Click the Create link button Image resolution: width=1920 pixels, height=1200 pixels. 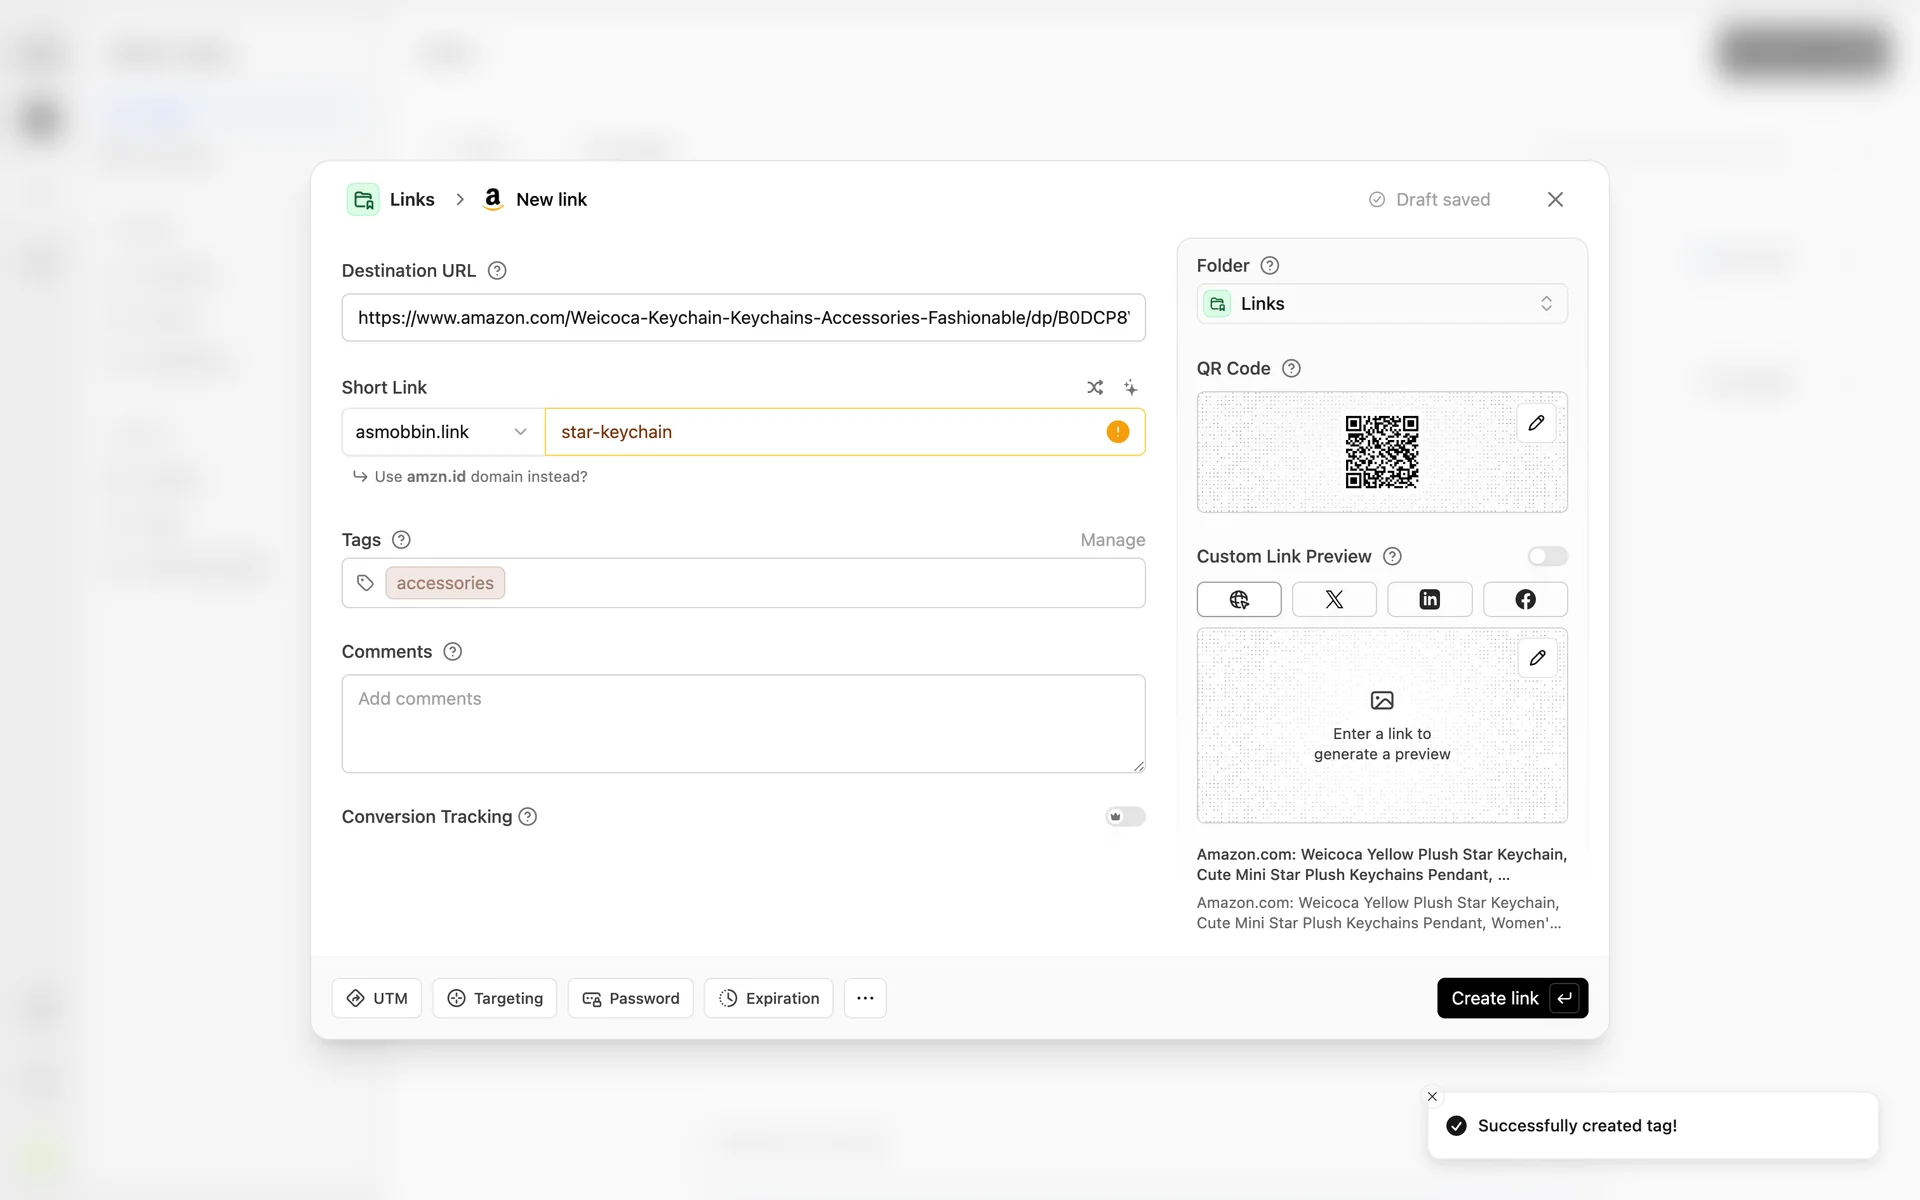click(1511, 998)
